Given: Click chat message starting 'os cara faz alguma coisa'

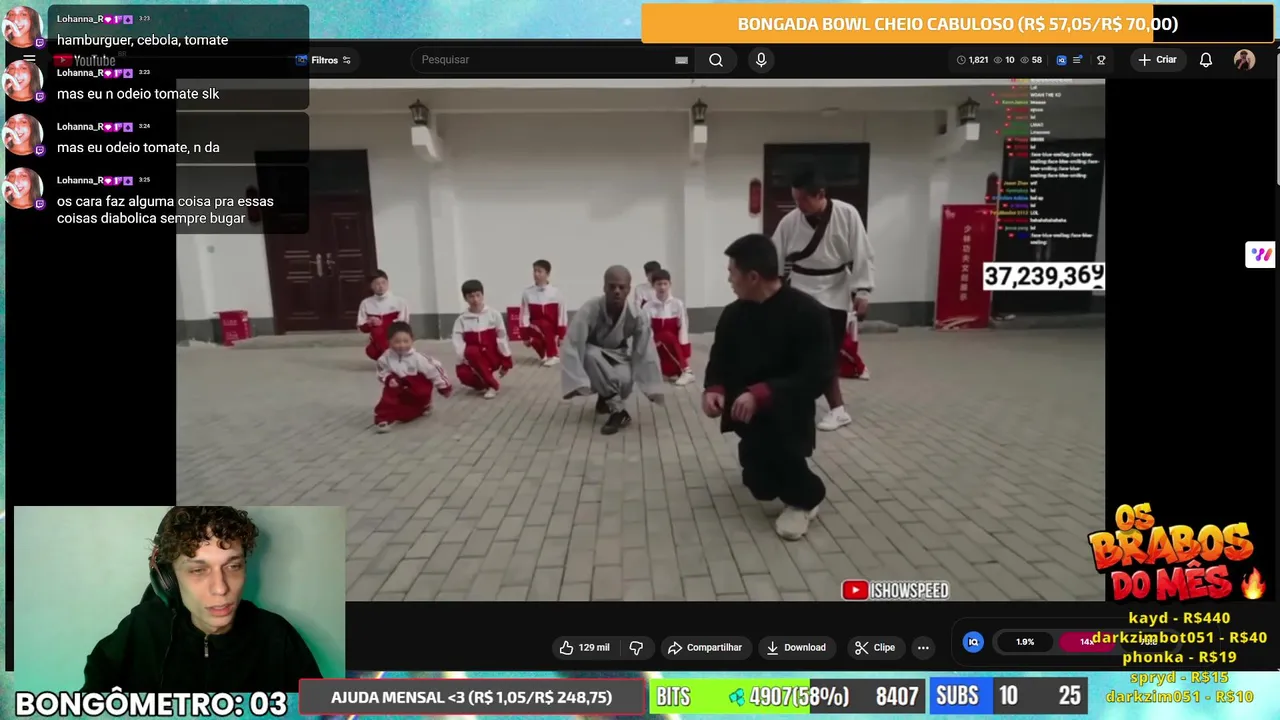Looking at the screenshot, I should [x=165, y=209].
